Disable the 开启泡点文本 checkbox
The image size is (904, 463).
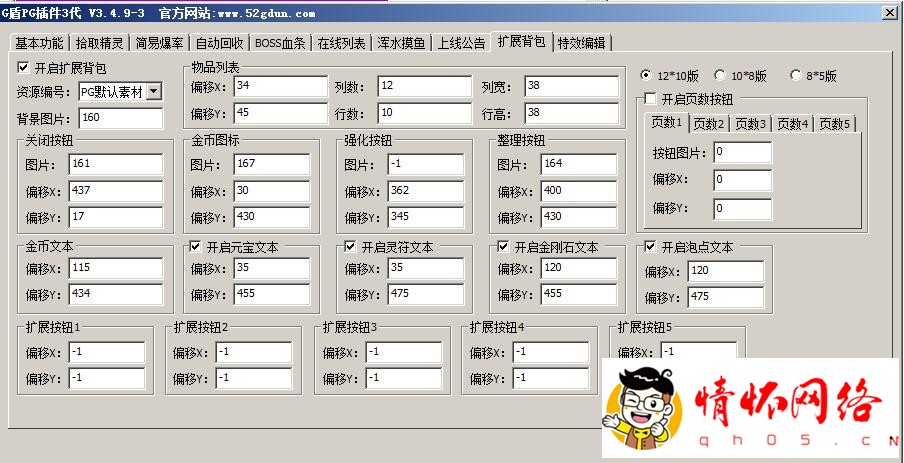650,247
